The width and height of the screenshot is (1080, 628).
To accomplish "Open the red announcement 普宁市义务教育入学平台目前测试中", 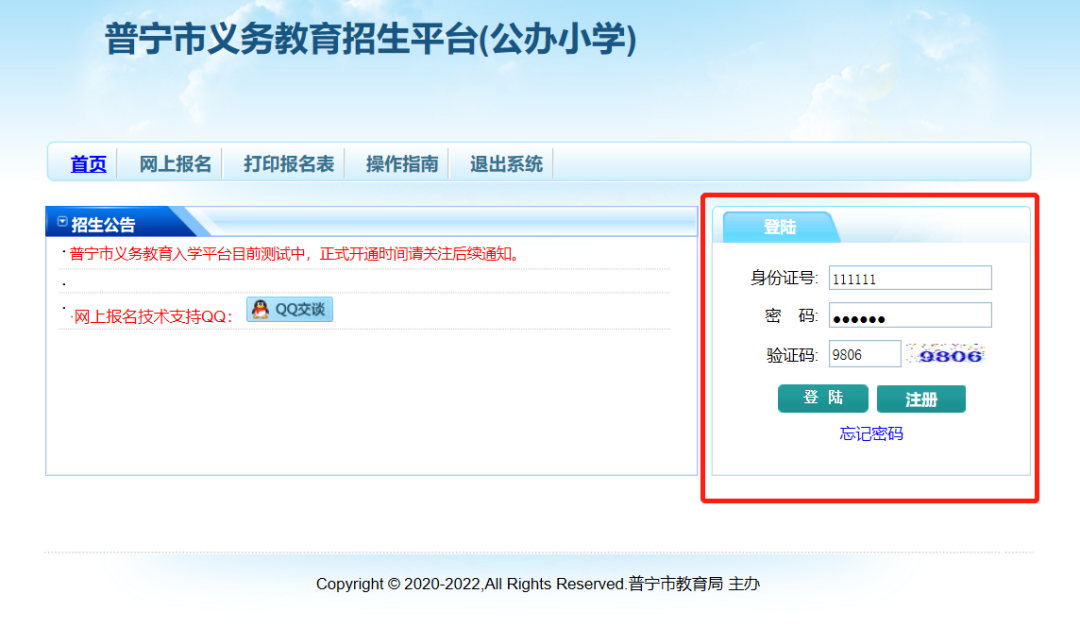I will point(294,254).
